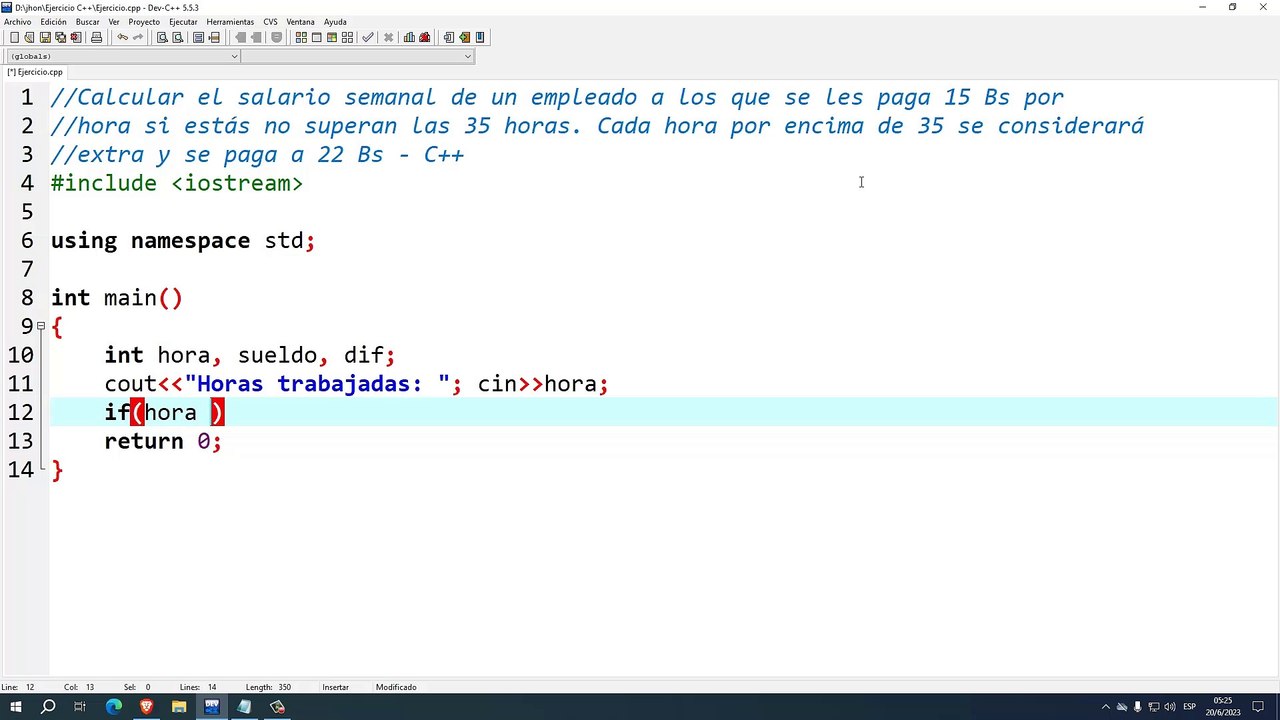Open the Archivo menu
Viewport: 1280px width, 720px height.
tap(17, 22)
